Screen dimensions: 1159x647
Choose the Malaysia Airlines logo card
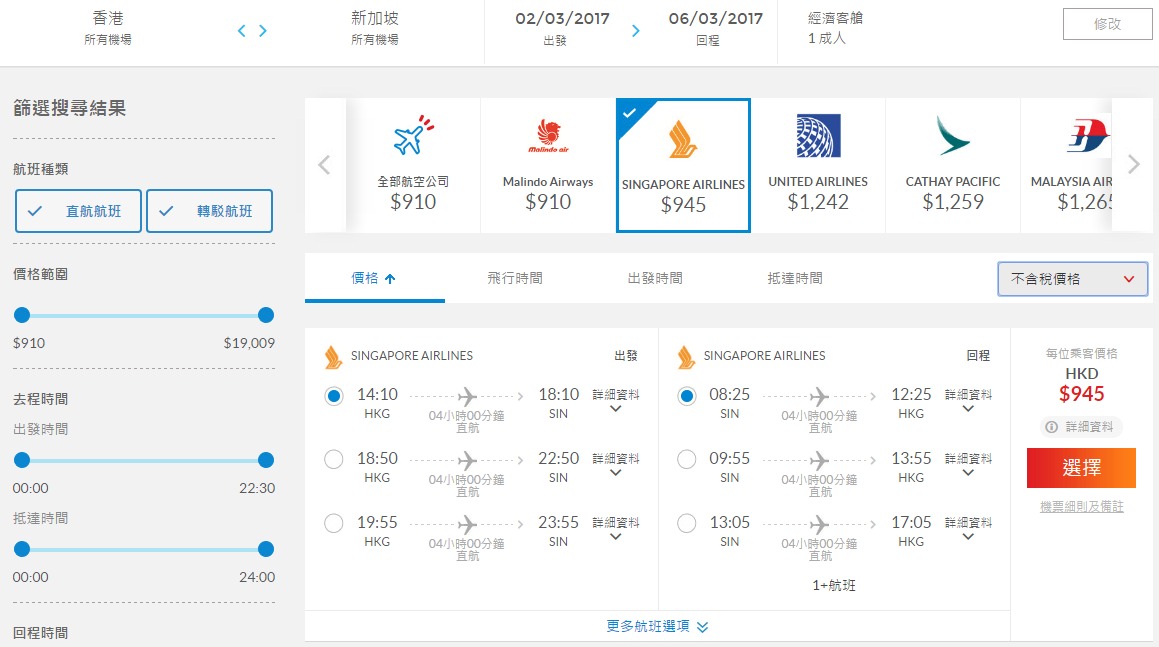coord(1067,166)
